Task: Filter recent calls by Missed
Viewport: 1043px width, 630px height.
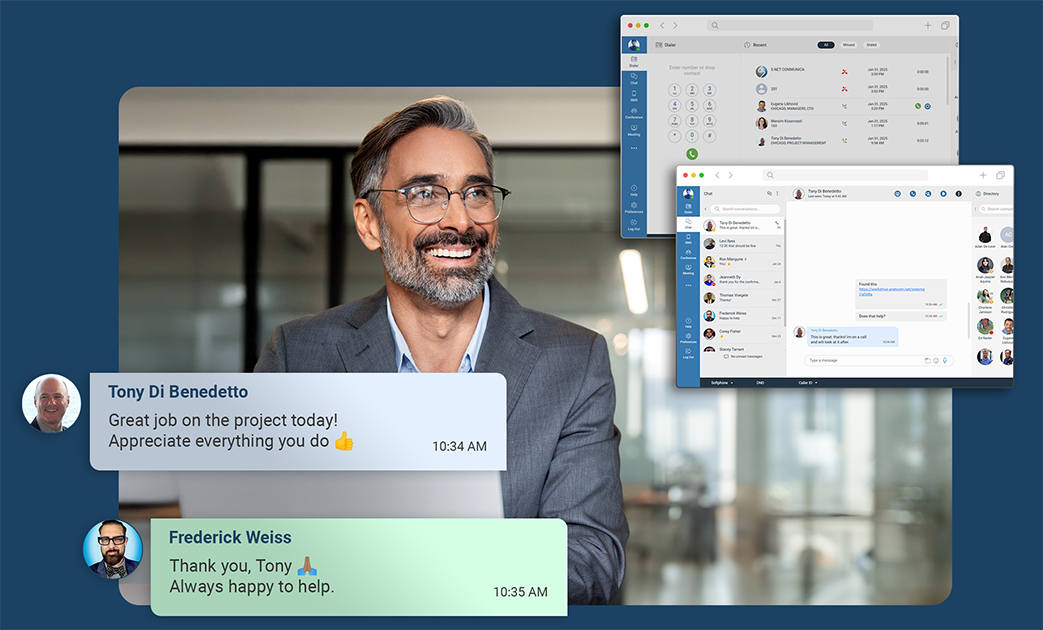Action: tap(849, 44)
